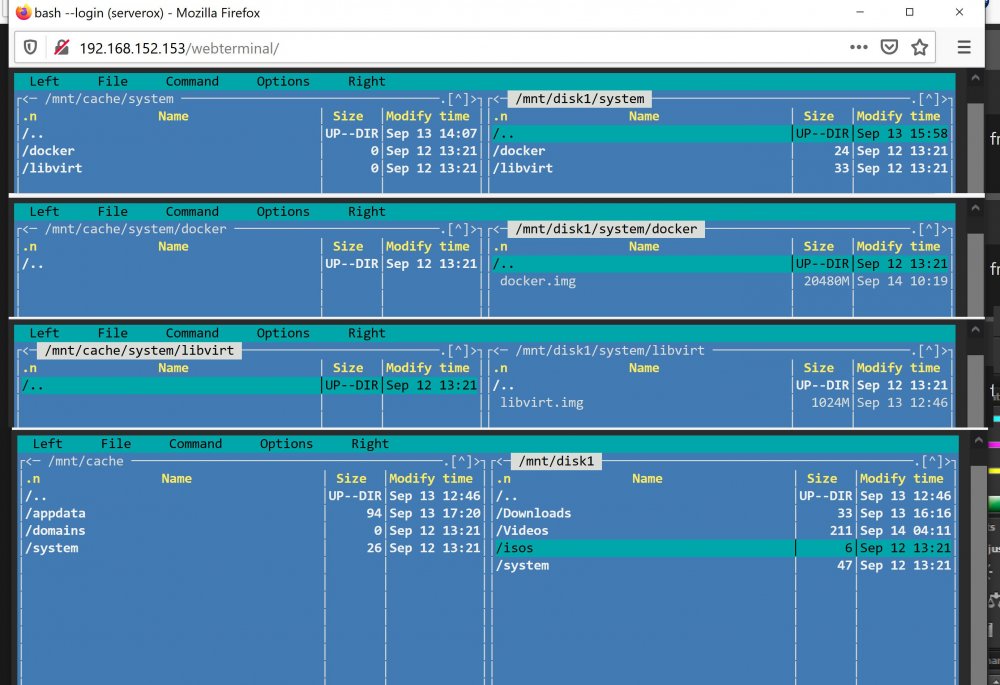Click scrollbar up arrow beside /mnt/disk1/system terminal
The width and height of the screenshot is (1000, 685).
974,78
